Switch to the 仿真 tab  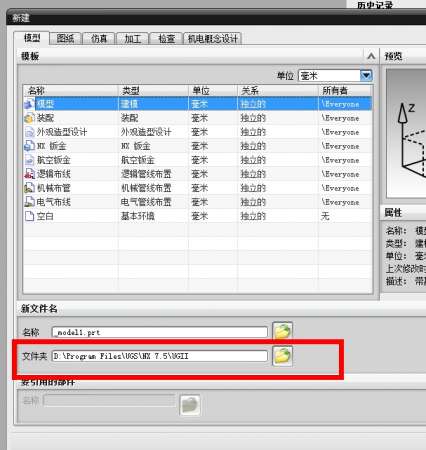coord(99,39)
